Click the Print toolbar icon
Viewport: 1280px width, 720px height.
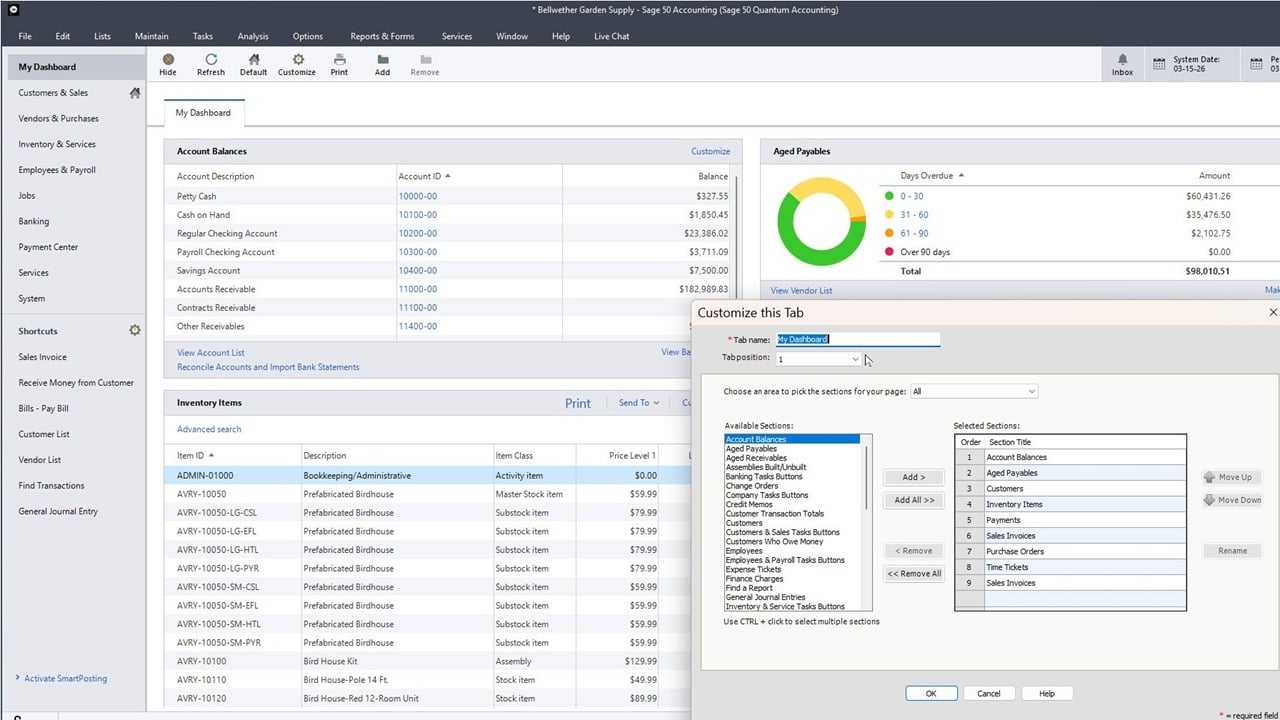tap(340, 60)
